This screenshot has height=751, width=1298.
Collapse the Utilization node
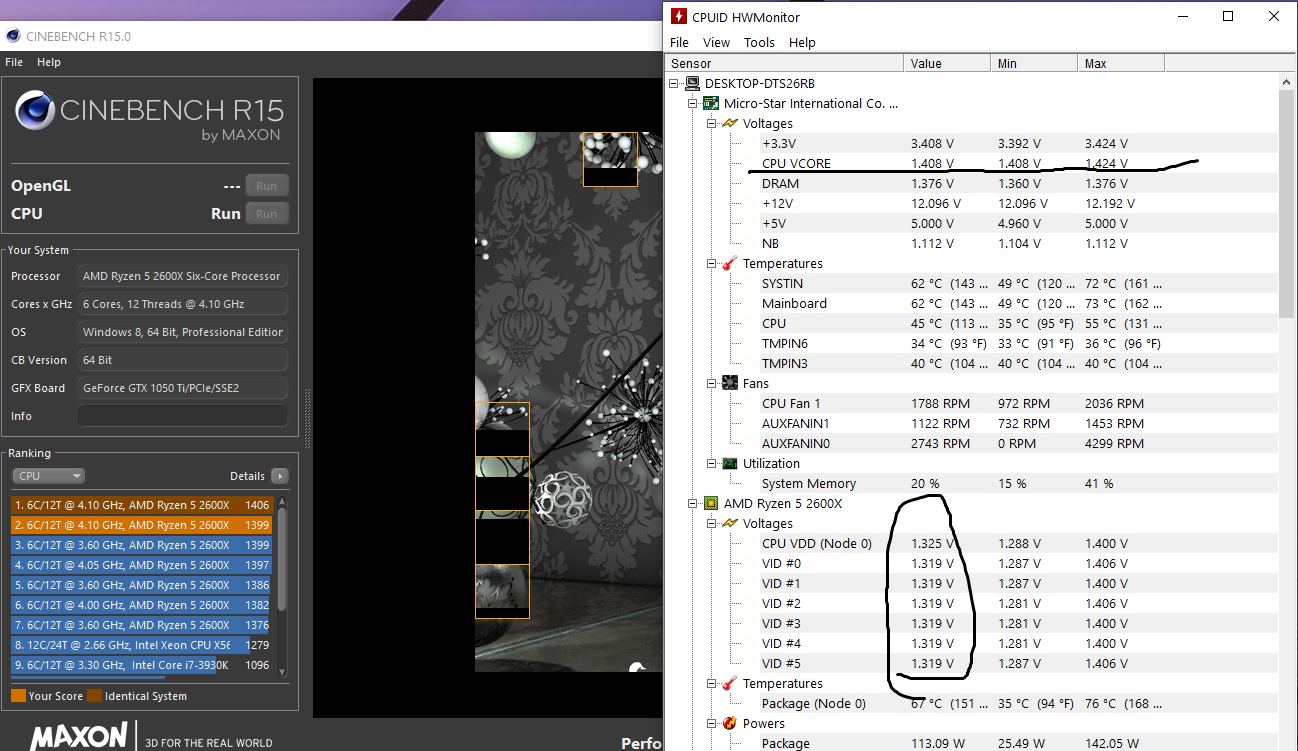coord(712,463)
